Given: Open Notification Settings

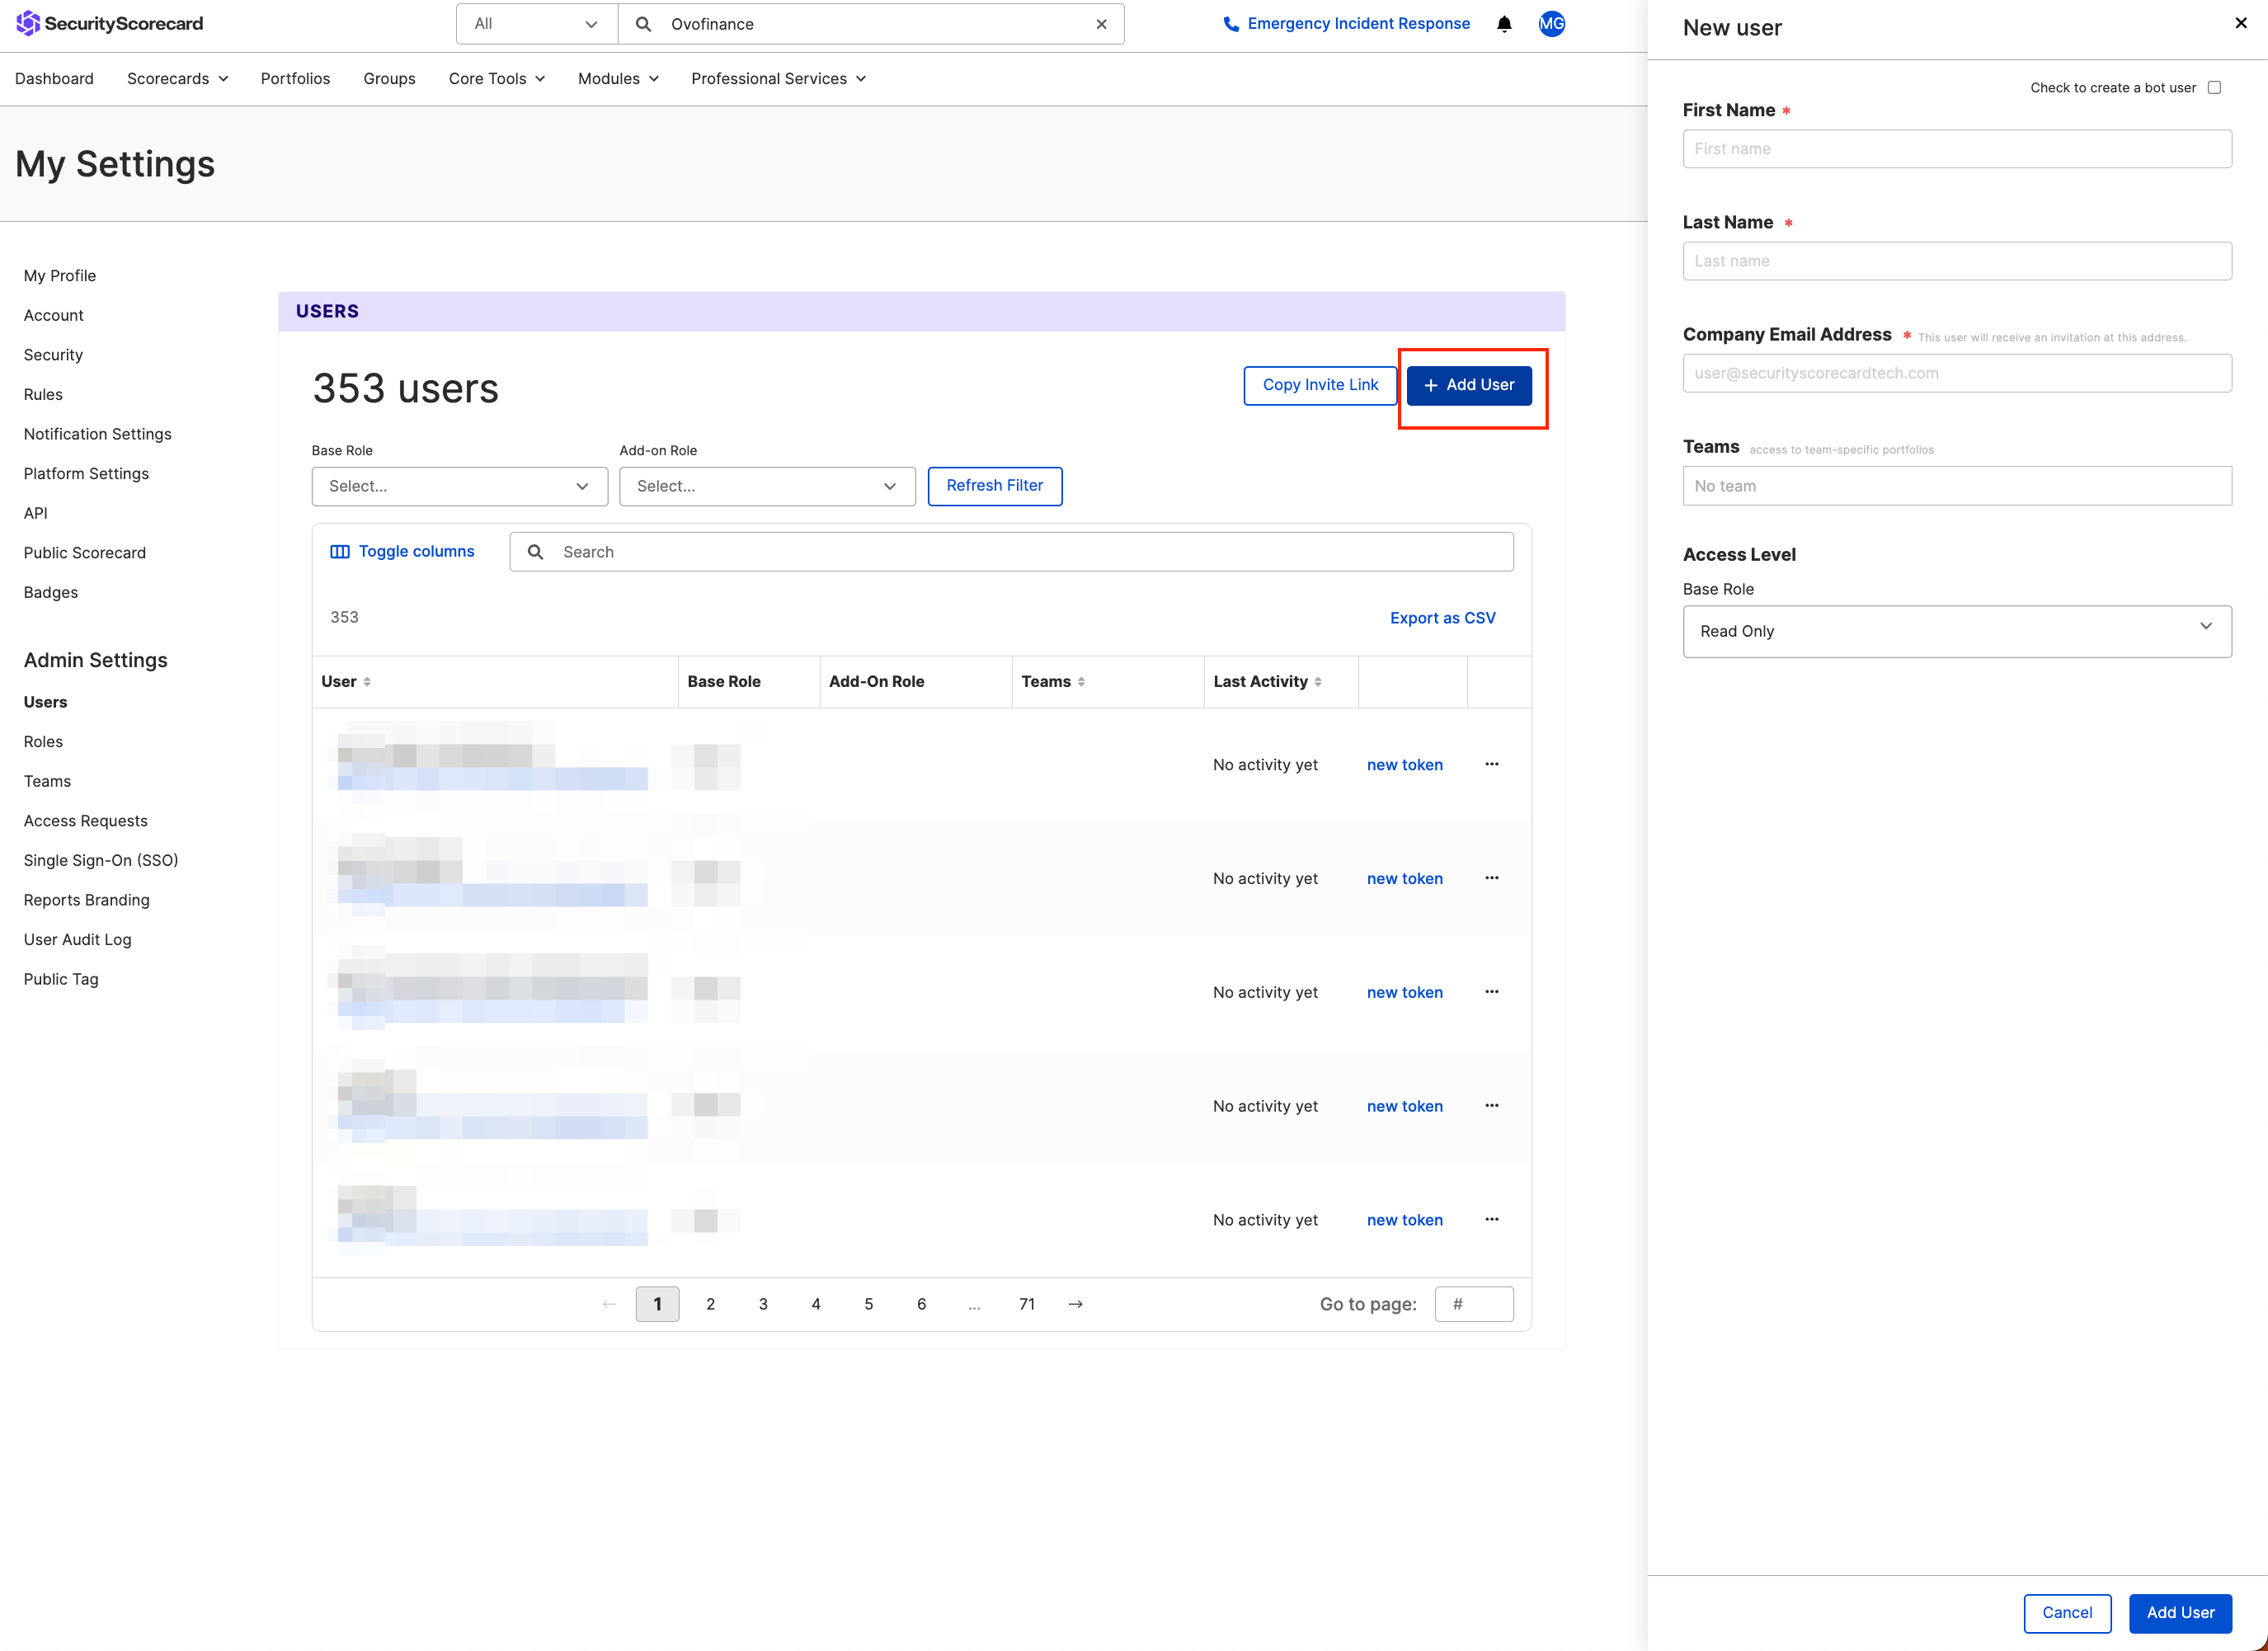Looking at the screenshot, I should (98, 434).
